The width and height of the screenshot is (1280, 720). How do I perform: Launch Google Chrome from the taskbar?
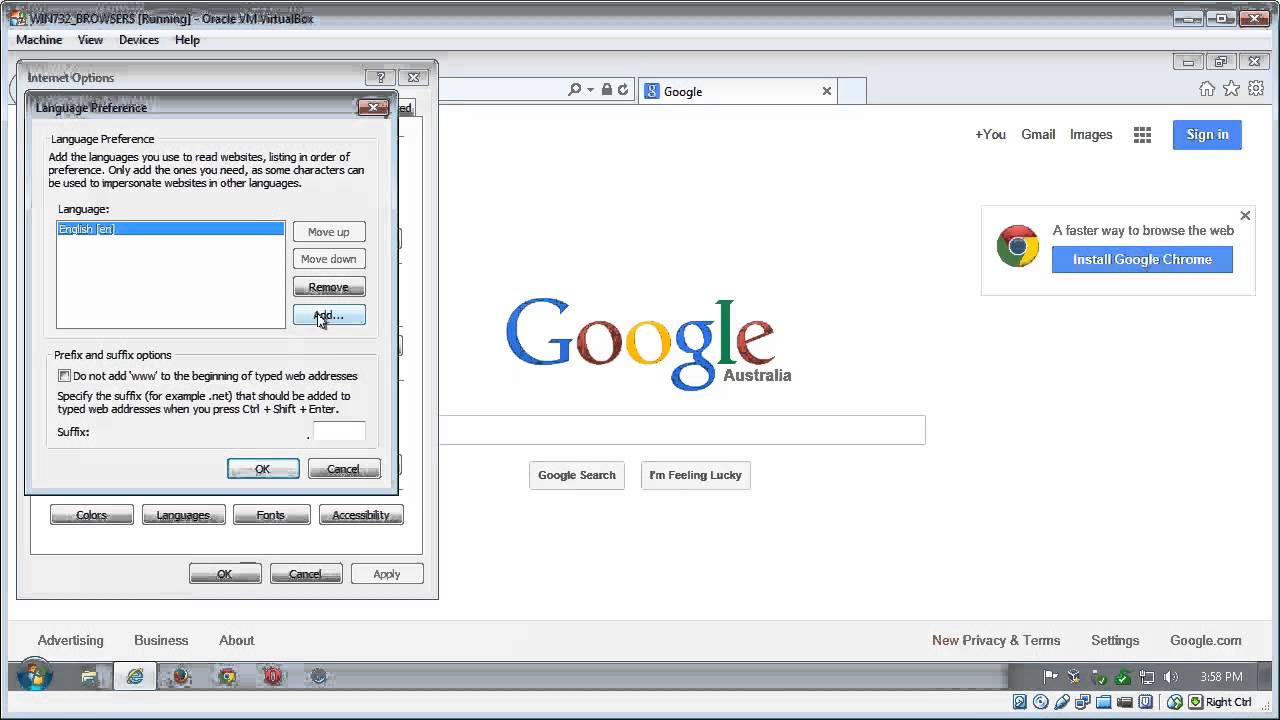click(x=227, y=677)
